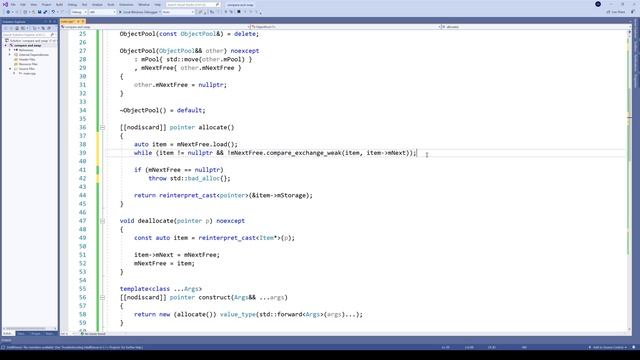The width and height of the screenshot is (640, 360).
Task: Close the open editor file tab
Action: 83,21
